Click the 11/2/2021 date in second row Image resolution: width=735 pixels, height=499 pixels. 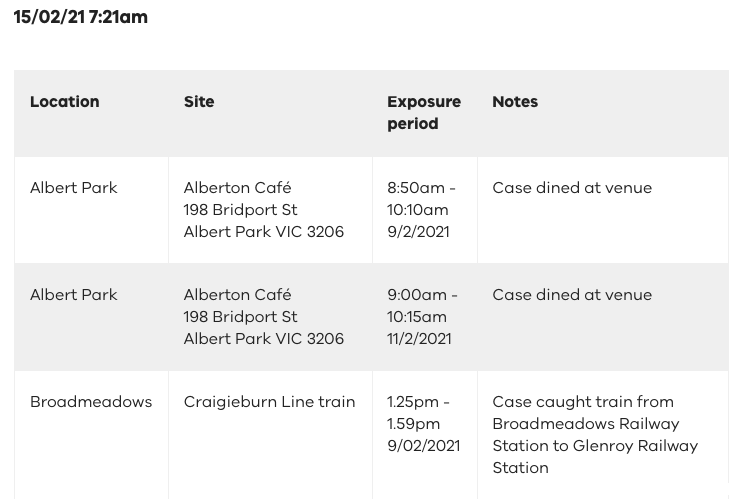[x=419, y=338]
